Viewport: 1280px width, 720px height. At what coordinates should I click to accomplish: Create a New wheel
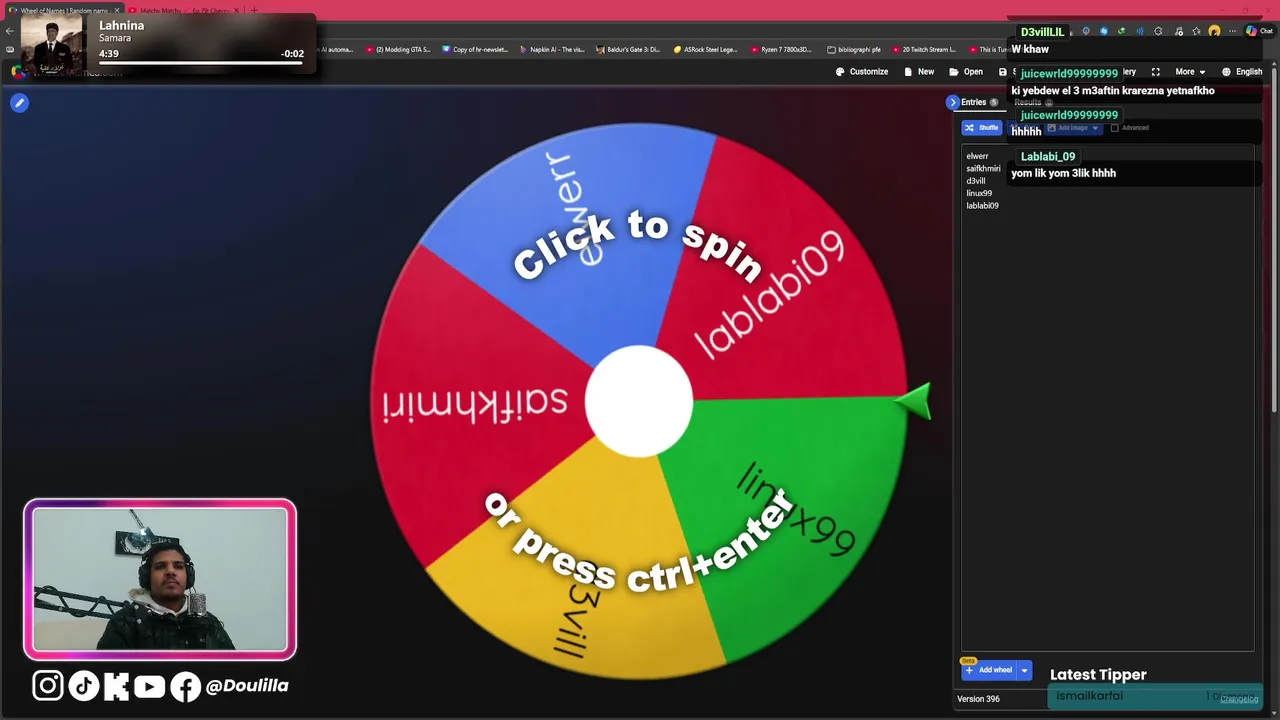[x=919, y=72]
